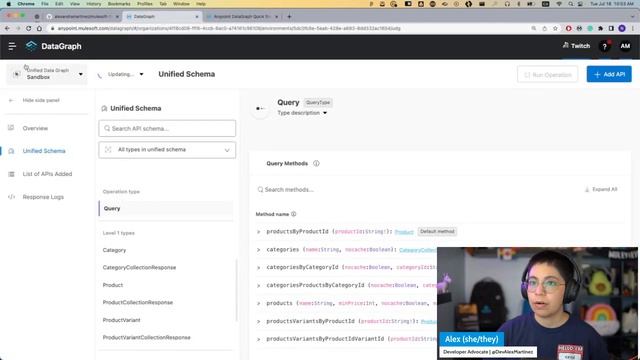Click Expand All methods
The width and height of the screenshot is (640, 360).
point(601,189)
